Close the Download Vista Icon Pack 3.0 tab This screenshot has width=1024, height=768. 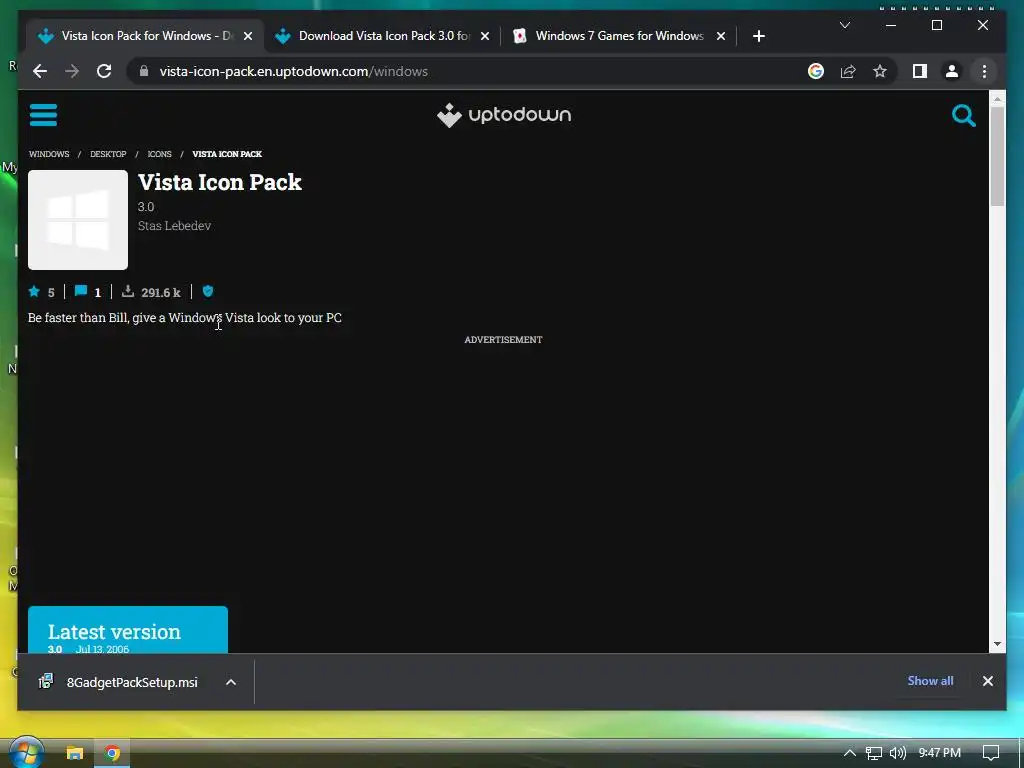485,36
